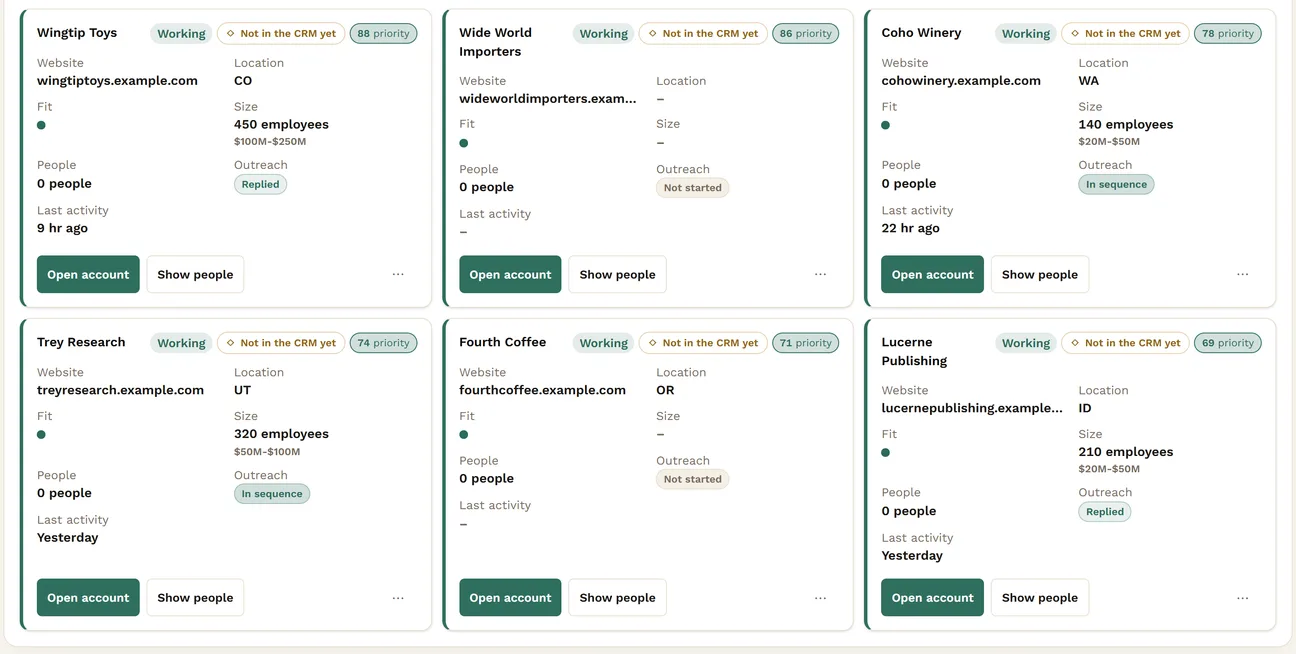This screenshot has width=1296, height=654.
Task: Show people for Coho Winery
Action: click(1039, 274)
